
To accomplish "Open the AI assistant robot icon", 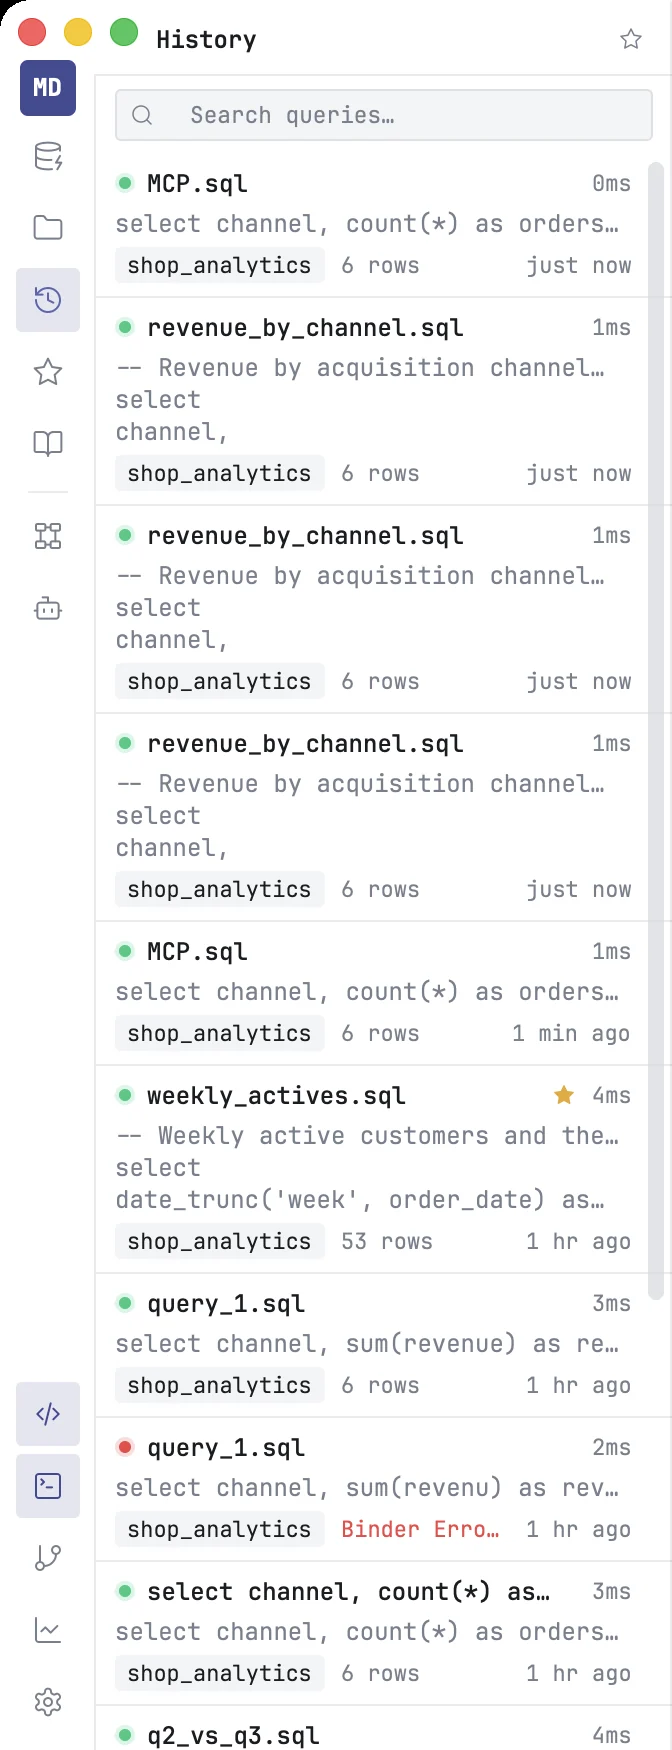I will [48, 608].
